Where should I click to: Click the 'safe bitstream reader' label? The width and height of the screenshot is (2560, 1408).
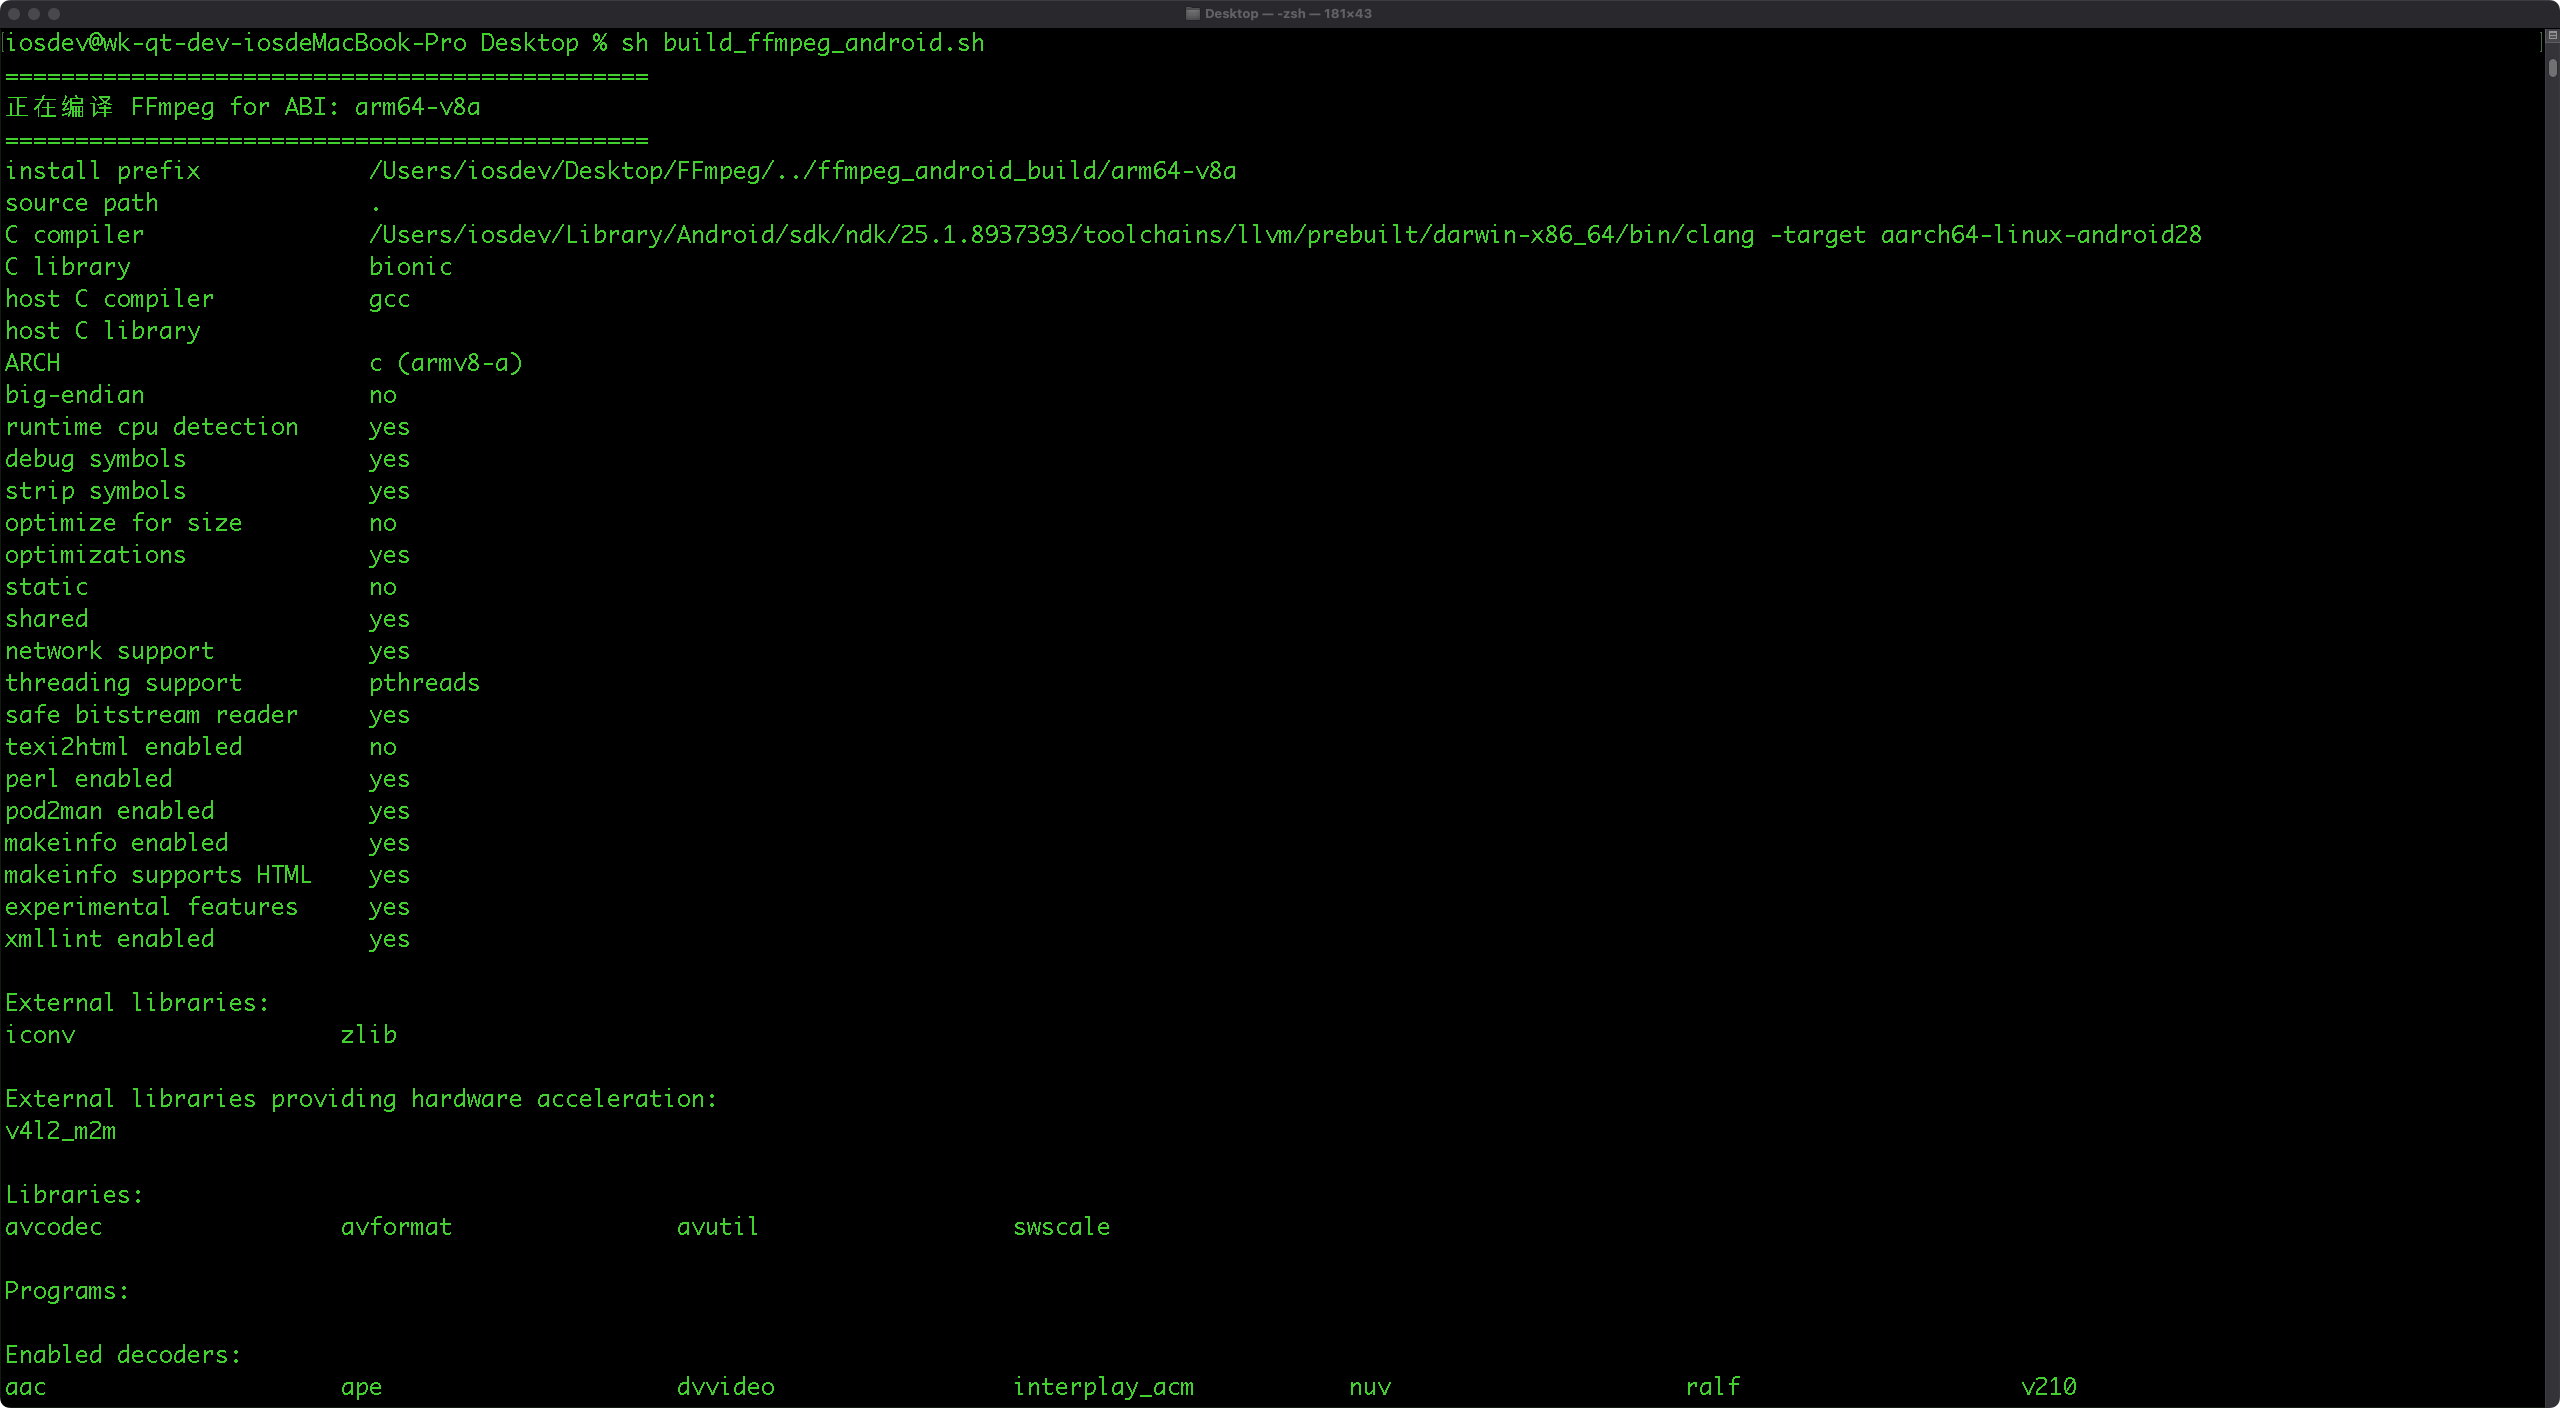[x=152, y=715]
